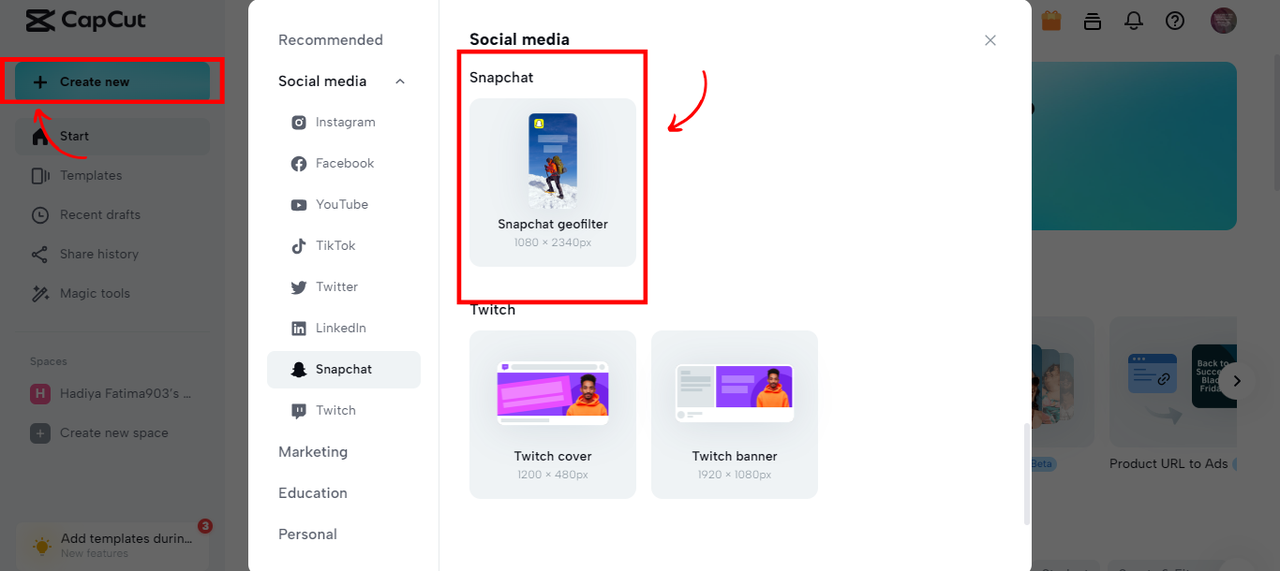Screen dimensions: 1280x571
Task: Open the Education category
Action: point(313,493)
